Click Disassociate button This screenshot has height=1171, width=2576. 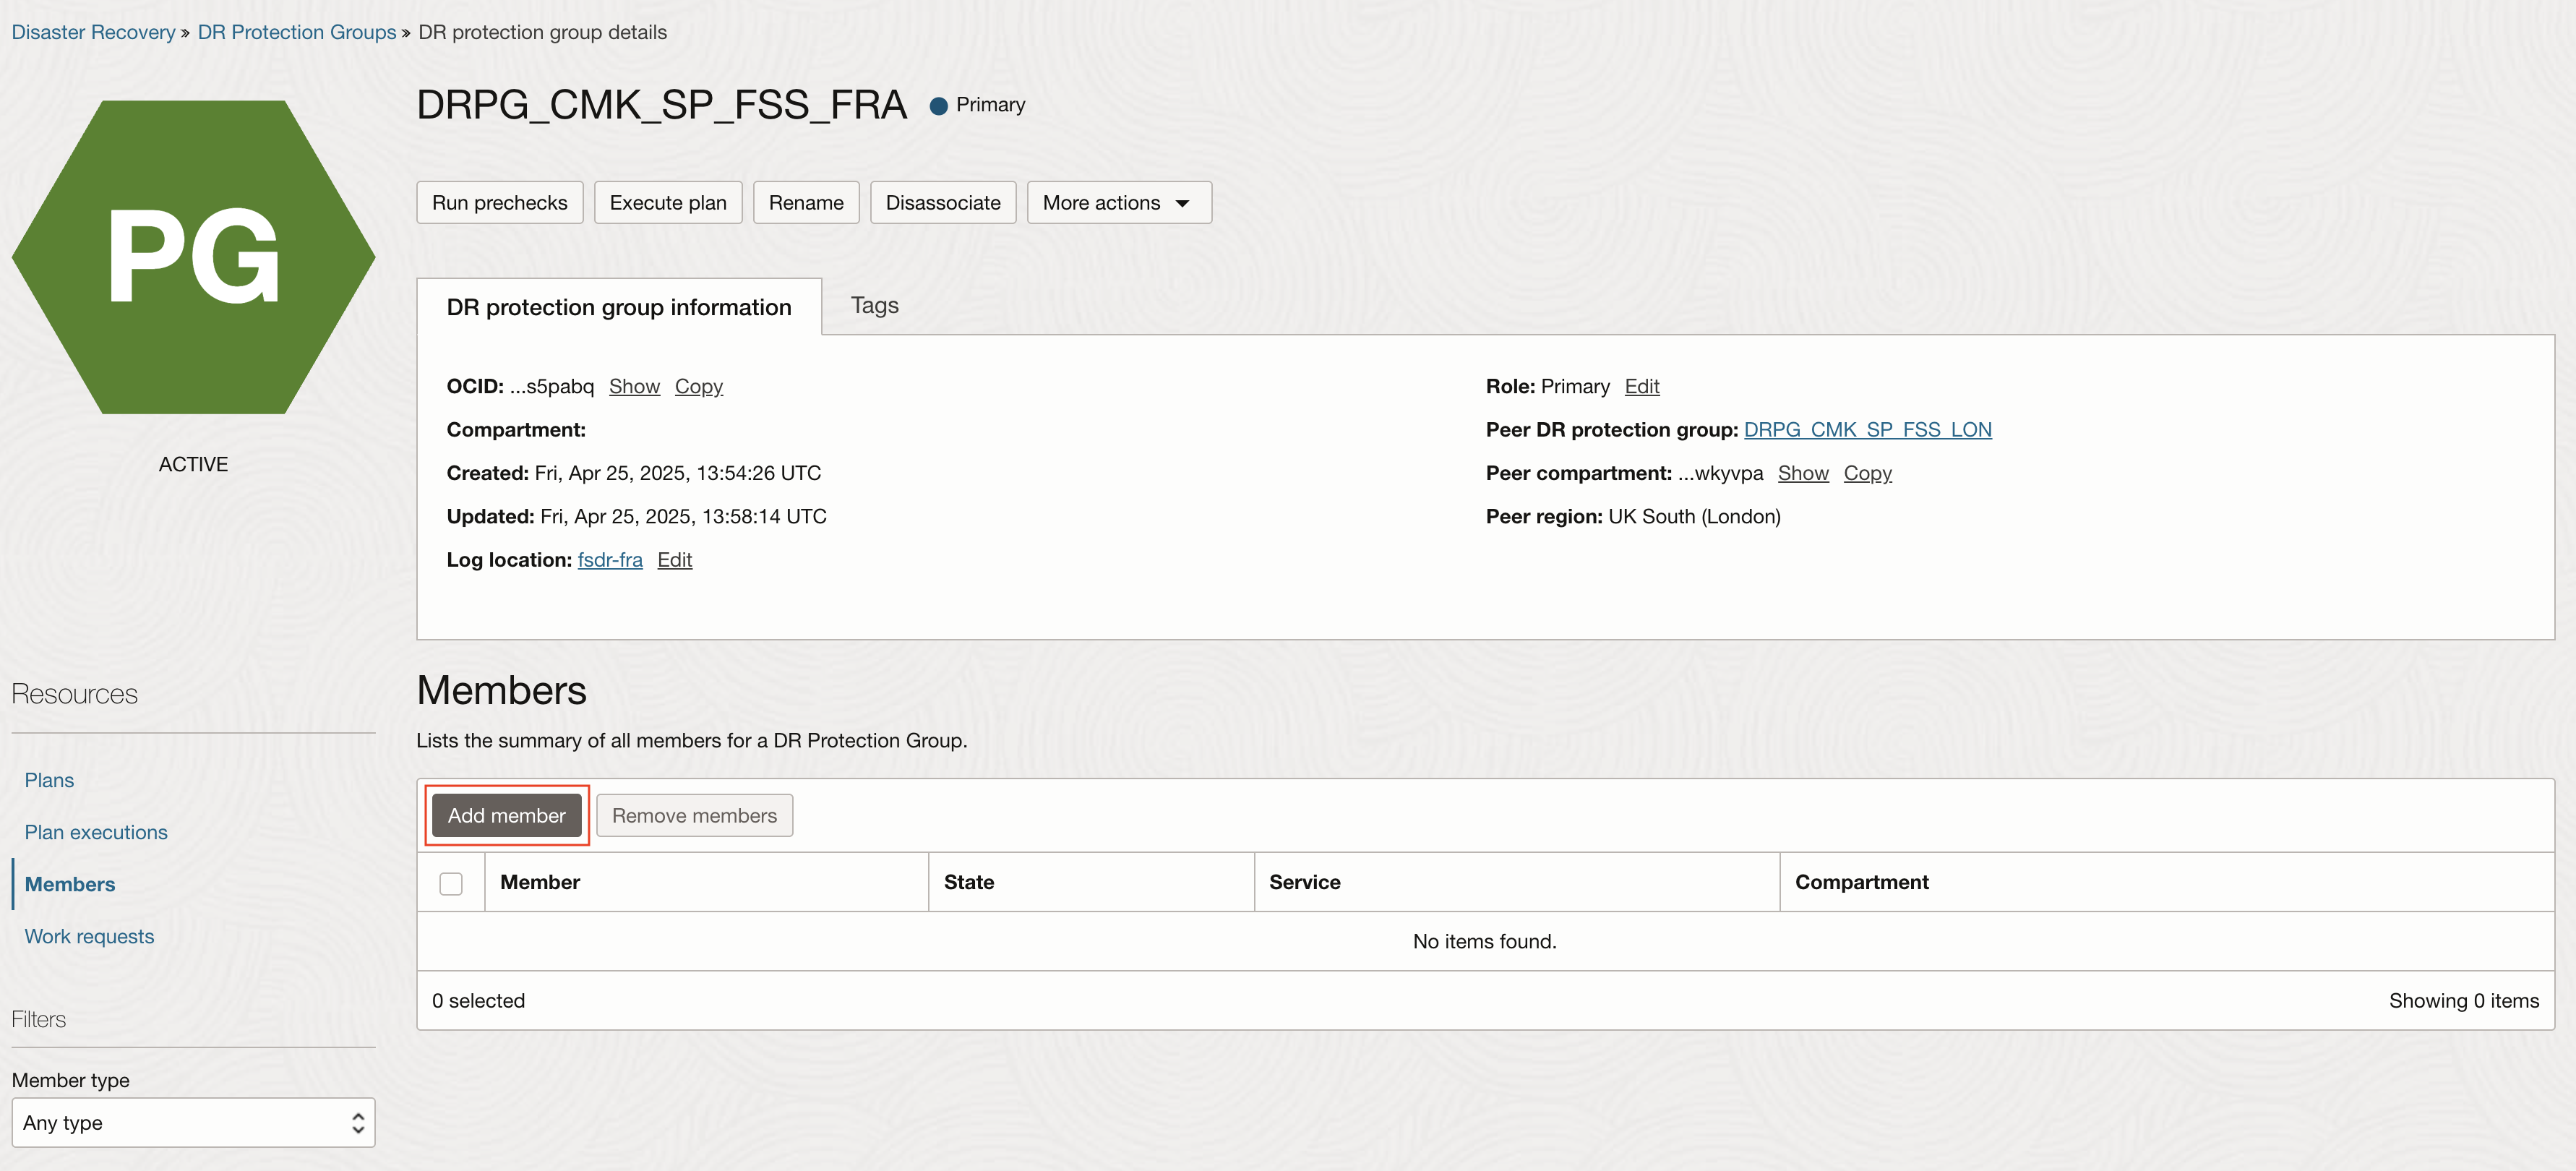point(942,203)
